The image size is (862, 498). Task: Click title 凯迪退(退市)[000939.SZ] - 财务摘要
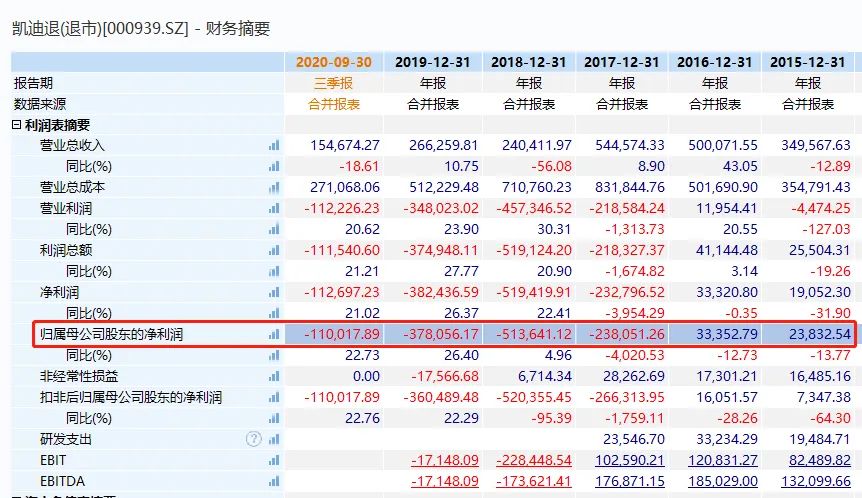(141, 29)
